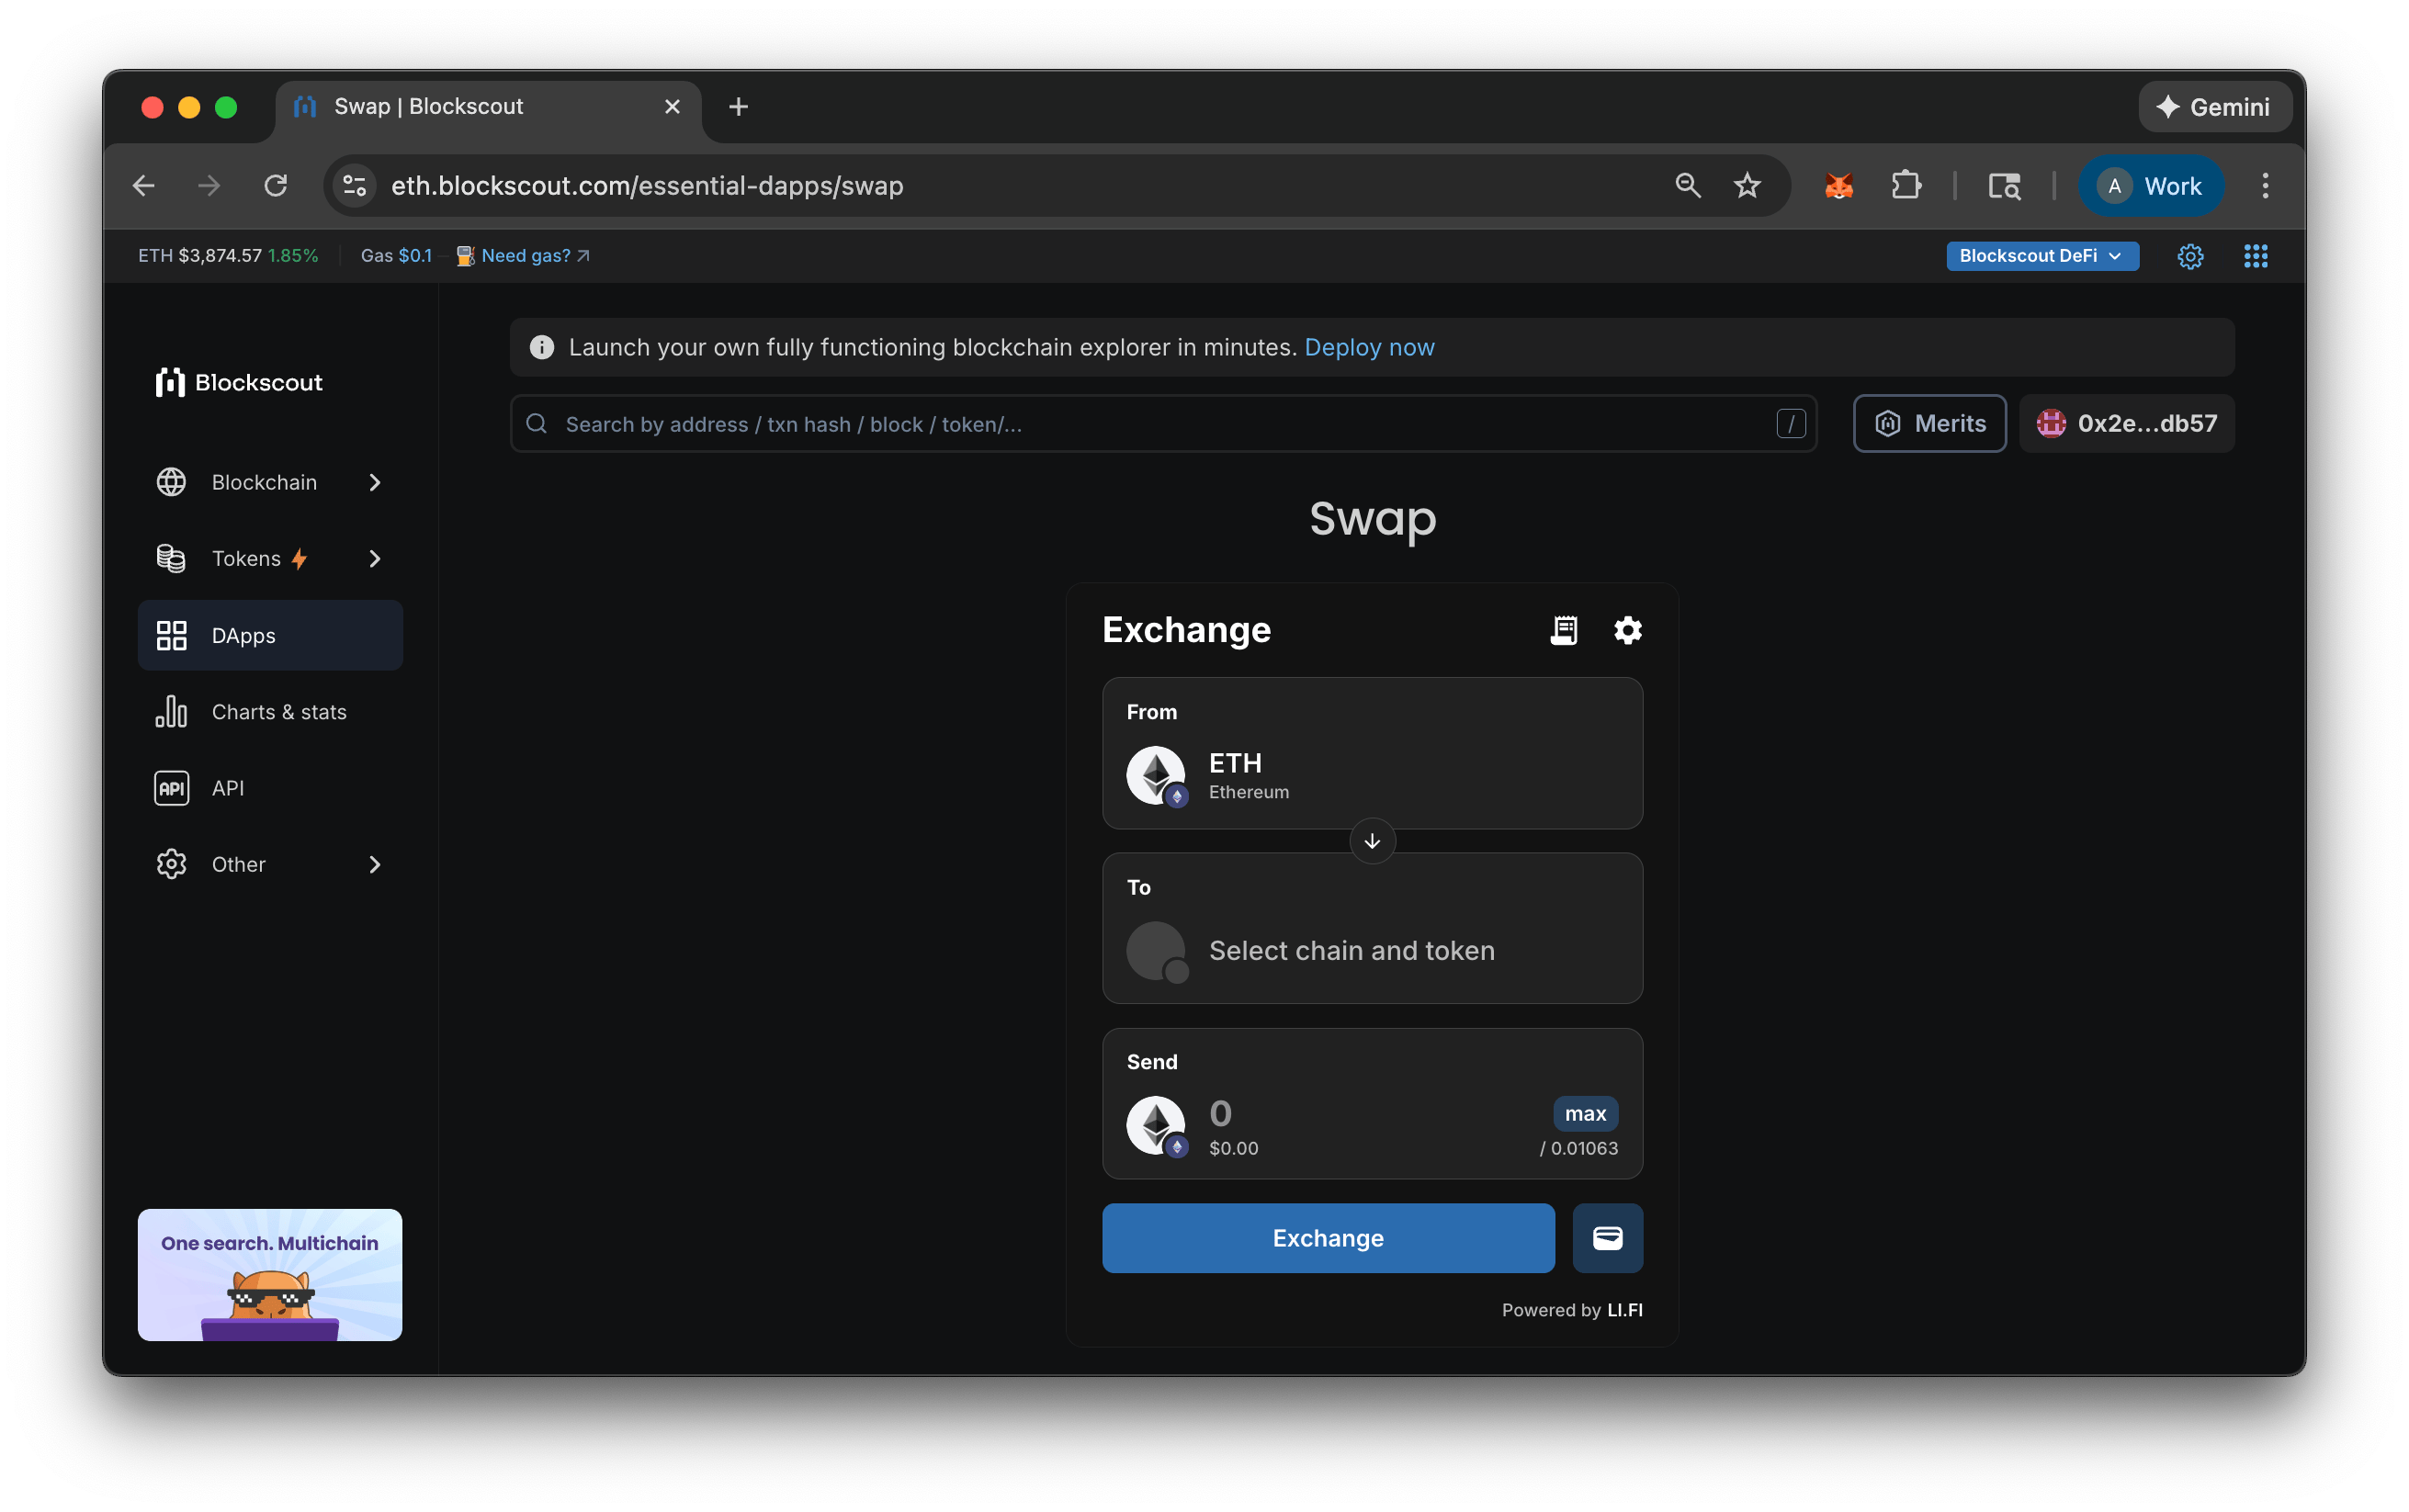Open the apps grid icon in top bar
Image resolution: width=2409 pixels, height=1512 pixels.
[x=2255, y=256]
